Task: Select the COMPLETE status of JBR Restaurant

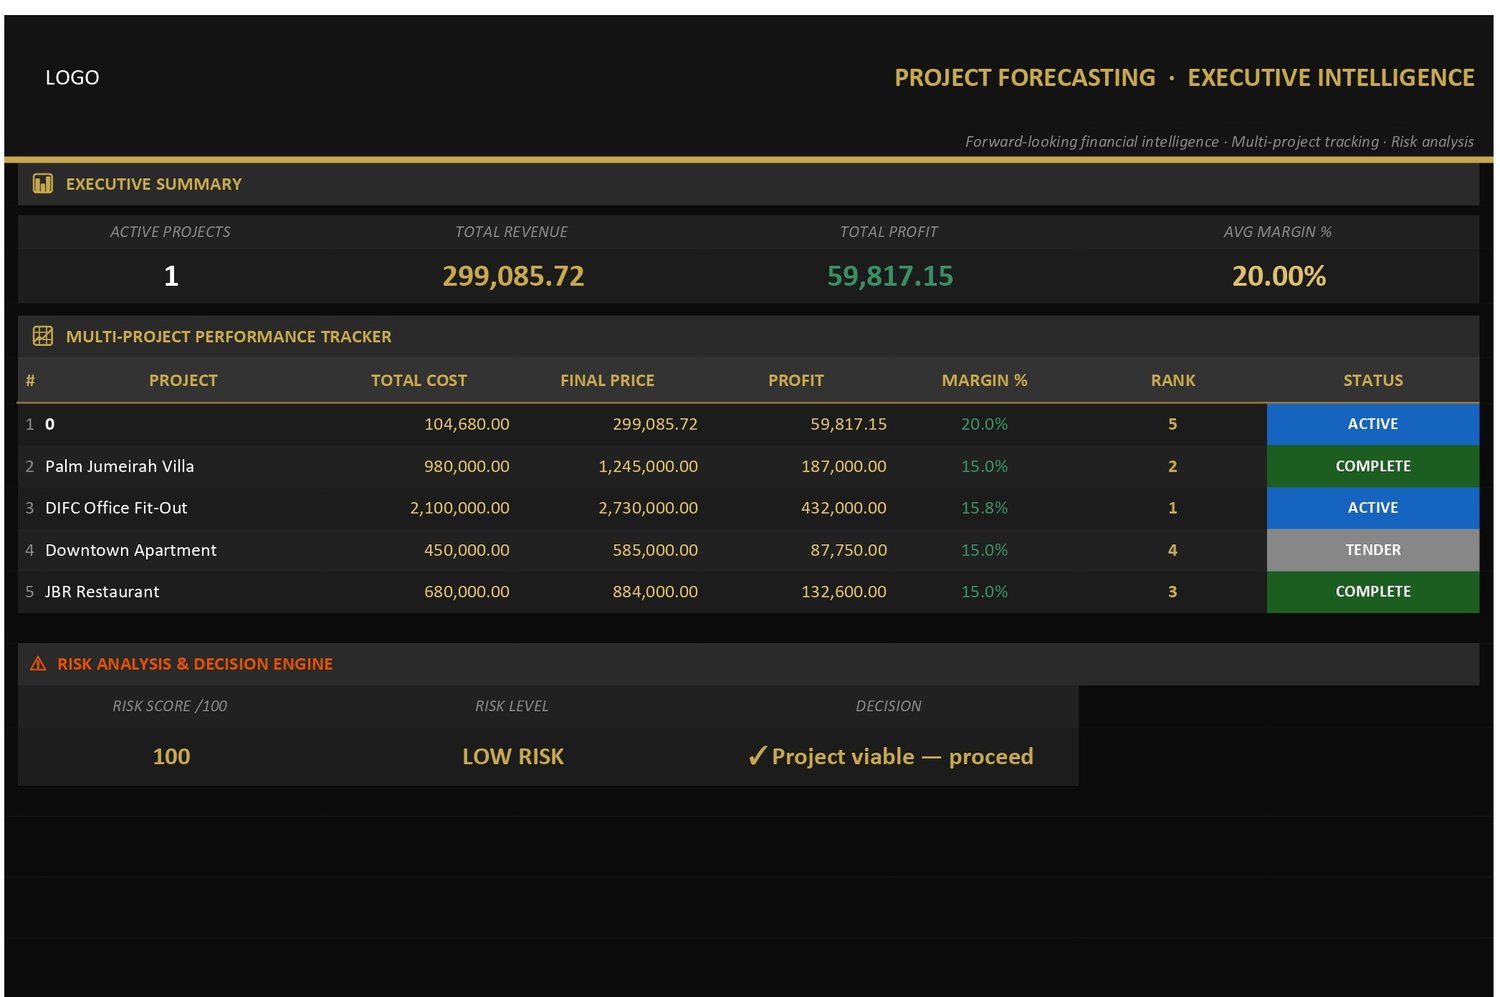Action: 1373,592
